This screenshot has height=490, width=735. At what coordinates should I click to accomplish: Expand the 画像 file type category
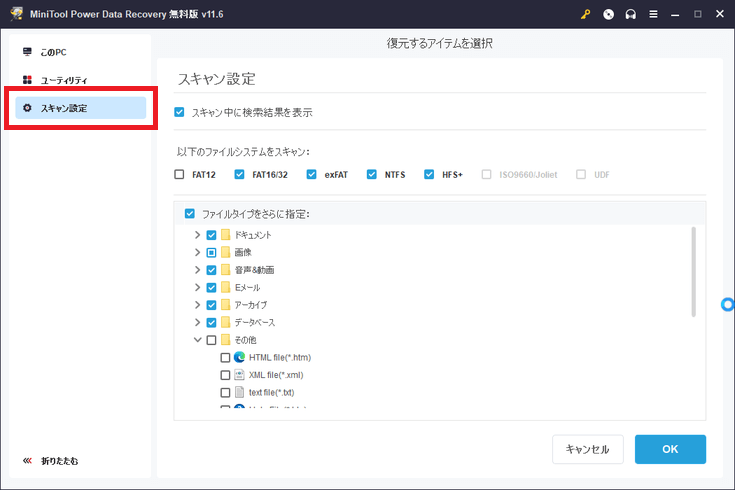coord(197,252)
